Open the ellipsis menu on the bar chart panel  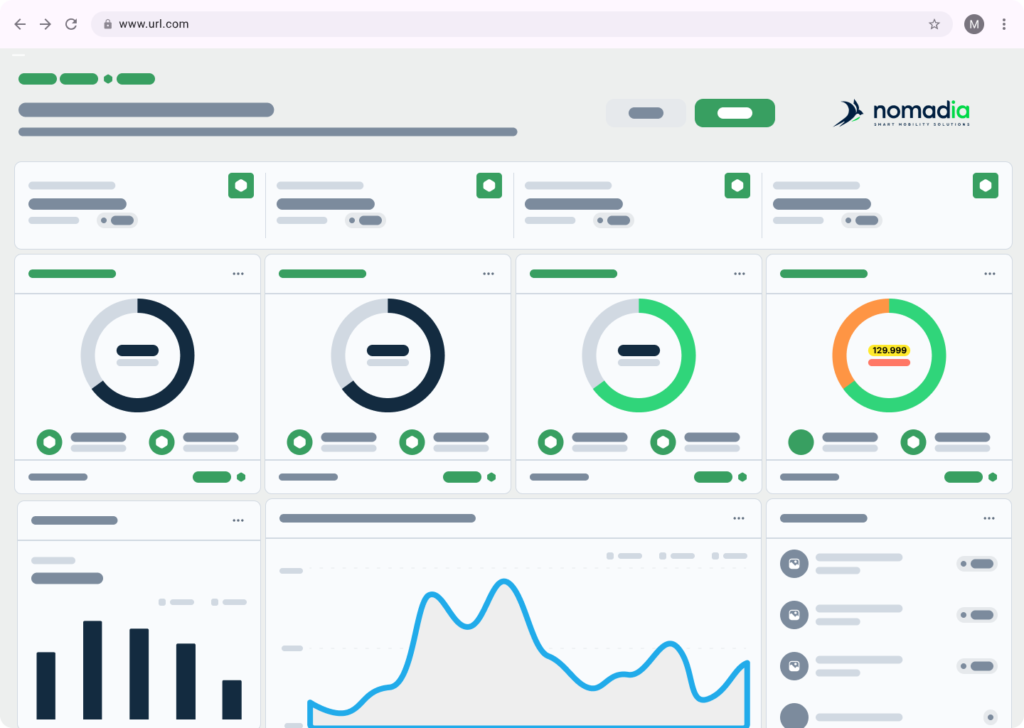[237, 520]
